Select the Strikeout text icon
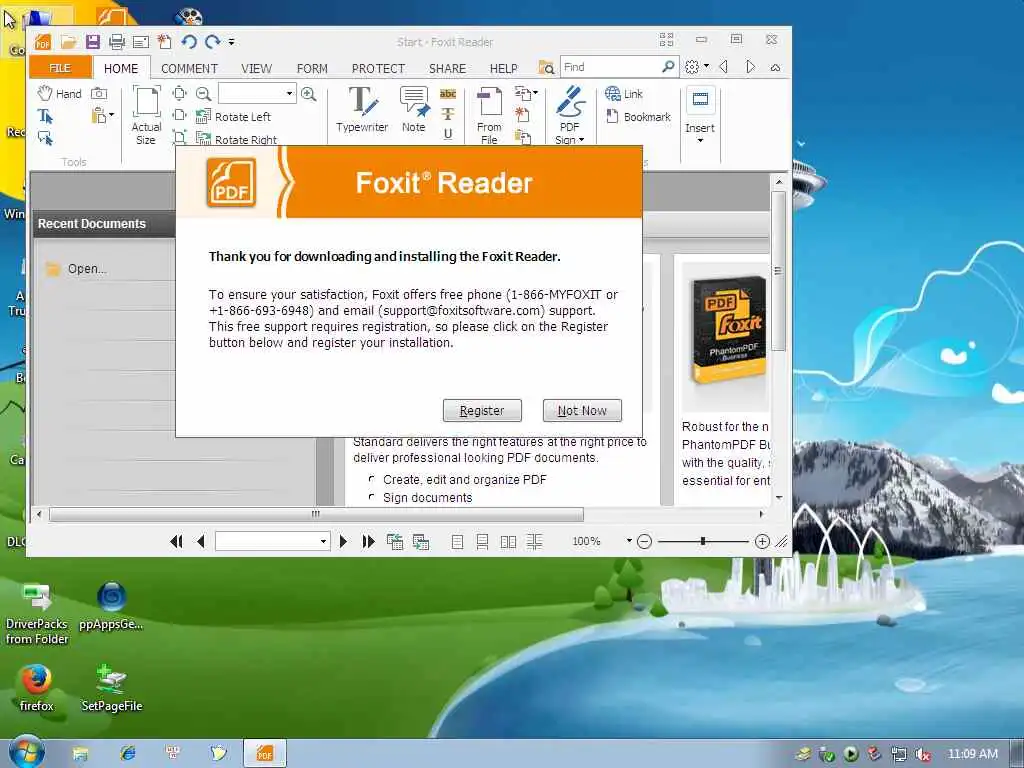The height and width of the screenshot is (768, 1024). (x=448, y=114)
